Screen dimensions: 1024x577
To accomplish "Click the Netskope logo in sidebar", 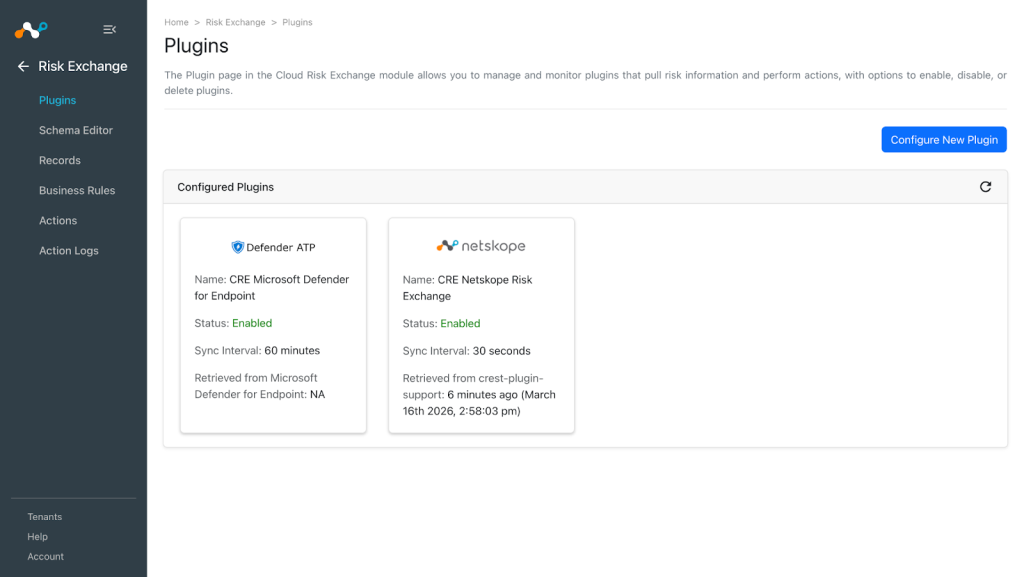I will [31, 29].
